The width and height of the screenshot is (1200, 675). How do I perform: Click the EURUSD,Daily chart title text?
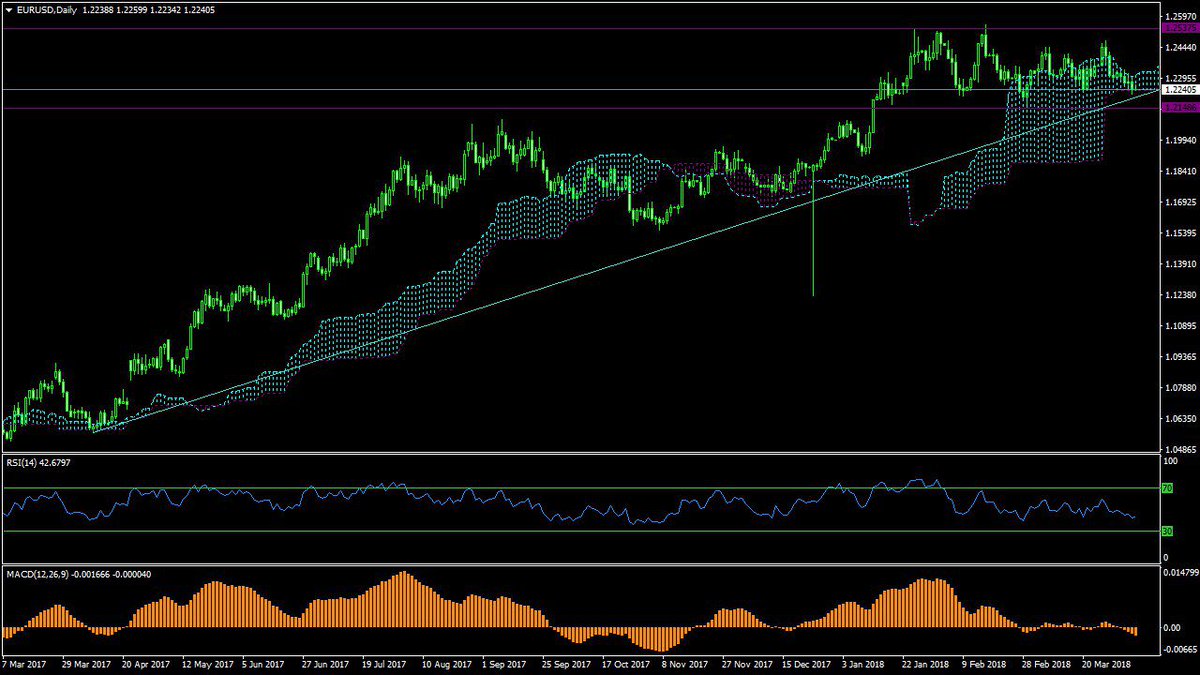tap(47, 9)
